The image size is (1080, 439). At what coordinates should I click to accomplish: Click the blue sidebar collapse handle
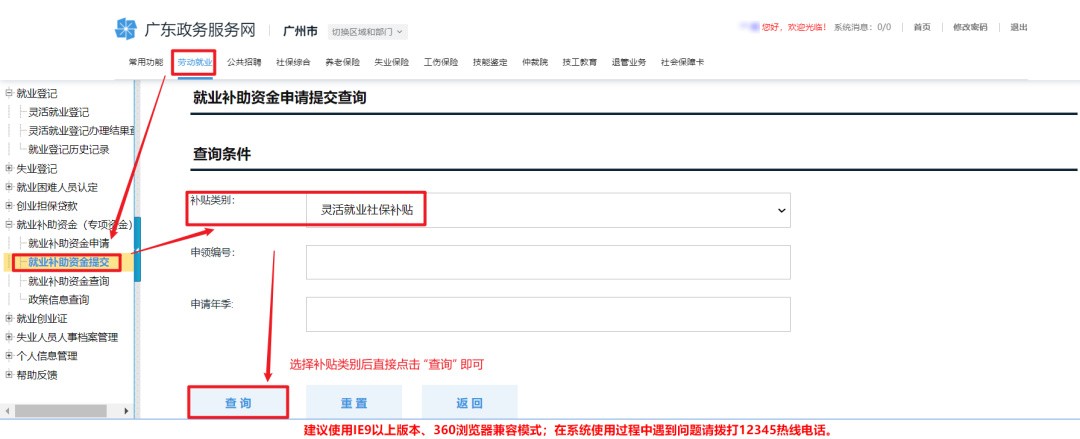[137, 249]
